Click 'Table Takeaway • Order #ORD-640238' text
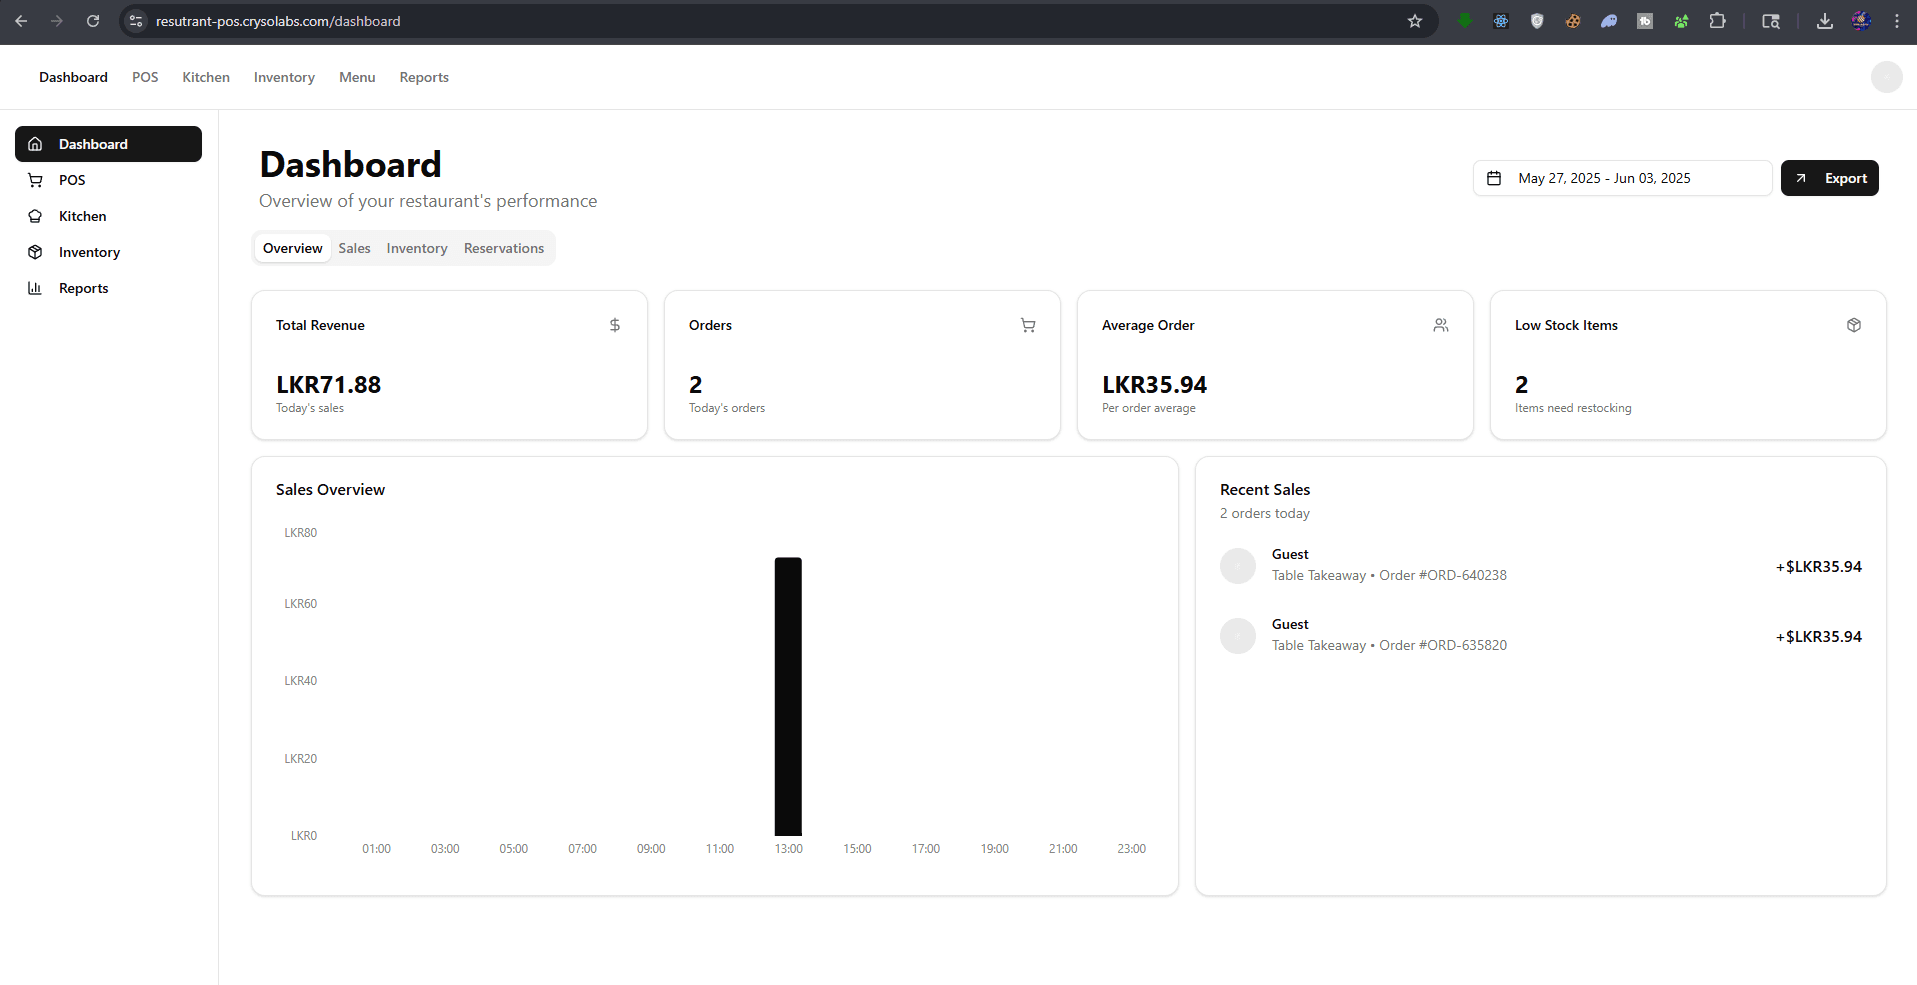Screen dimensions: 1917x985 tap(1389, 575)
